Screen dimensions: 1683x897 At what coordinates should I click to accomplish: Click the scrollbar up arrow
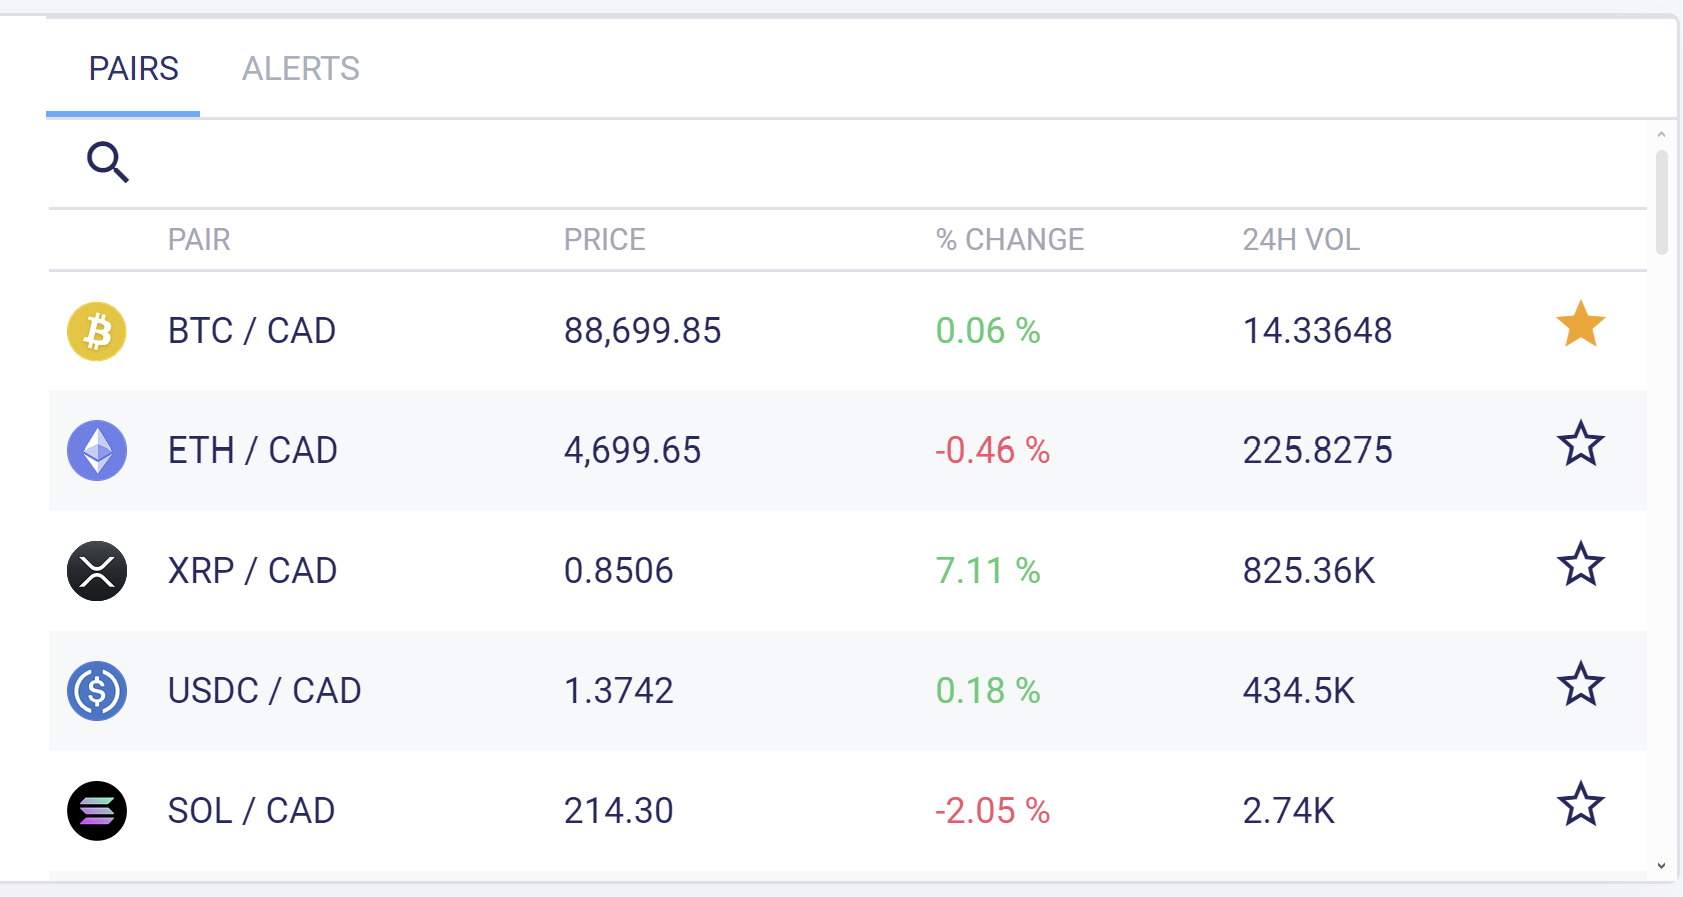point(1661,134)
